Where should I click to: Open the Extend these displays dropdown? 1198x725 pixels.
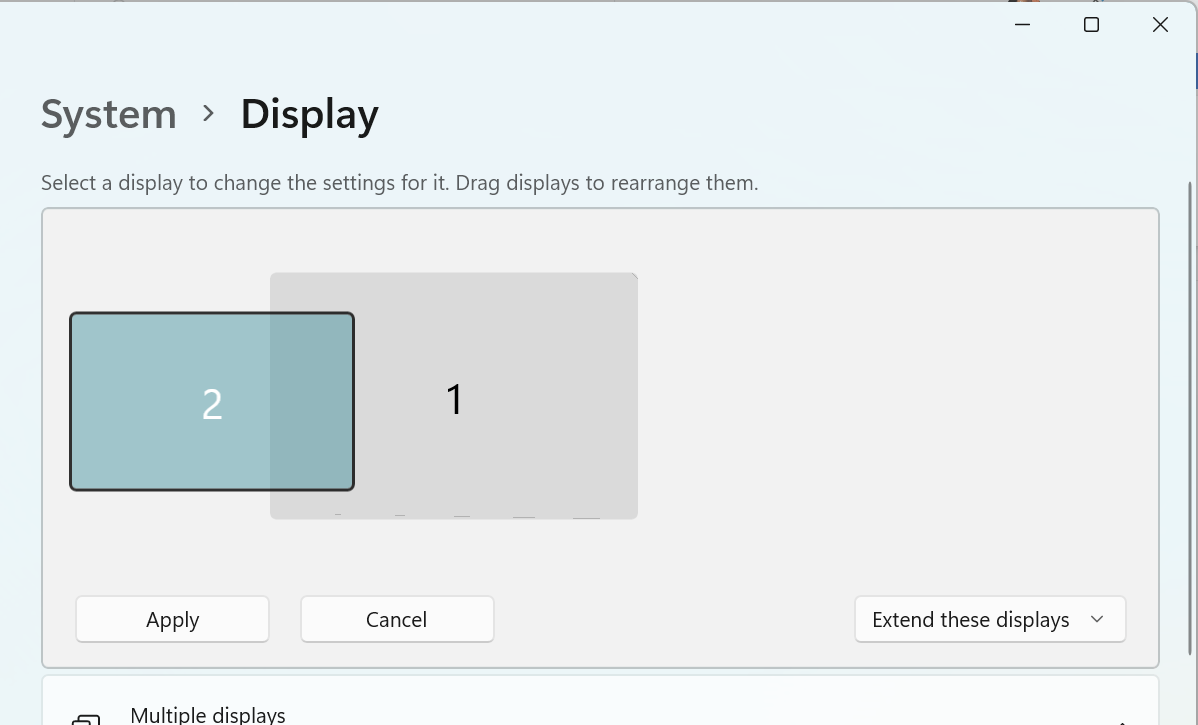pyautogui.click(x=989, y=620)
